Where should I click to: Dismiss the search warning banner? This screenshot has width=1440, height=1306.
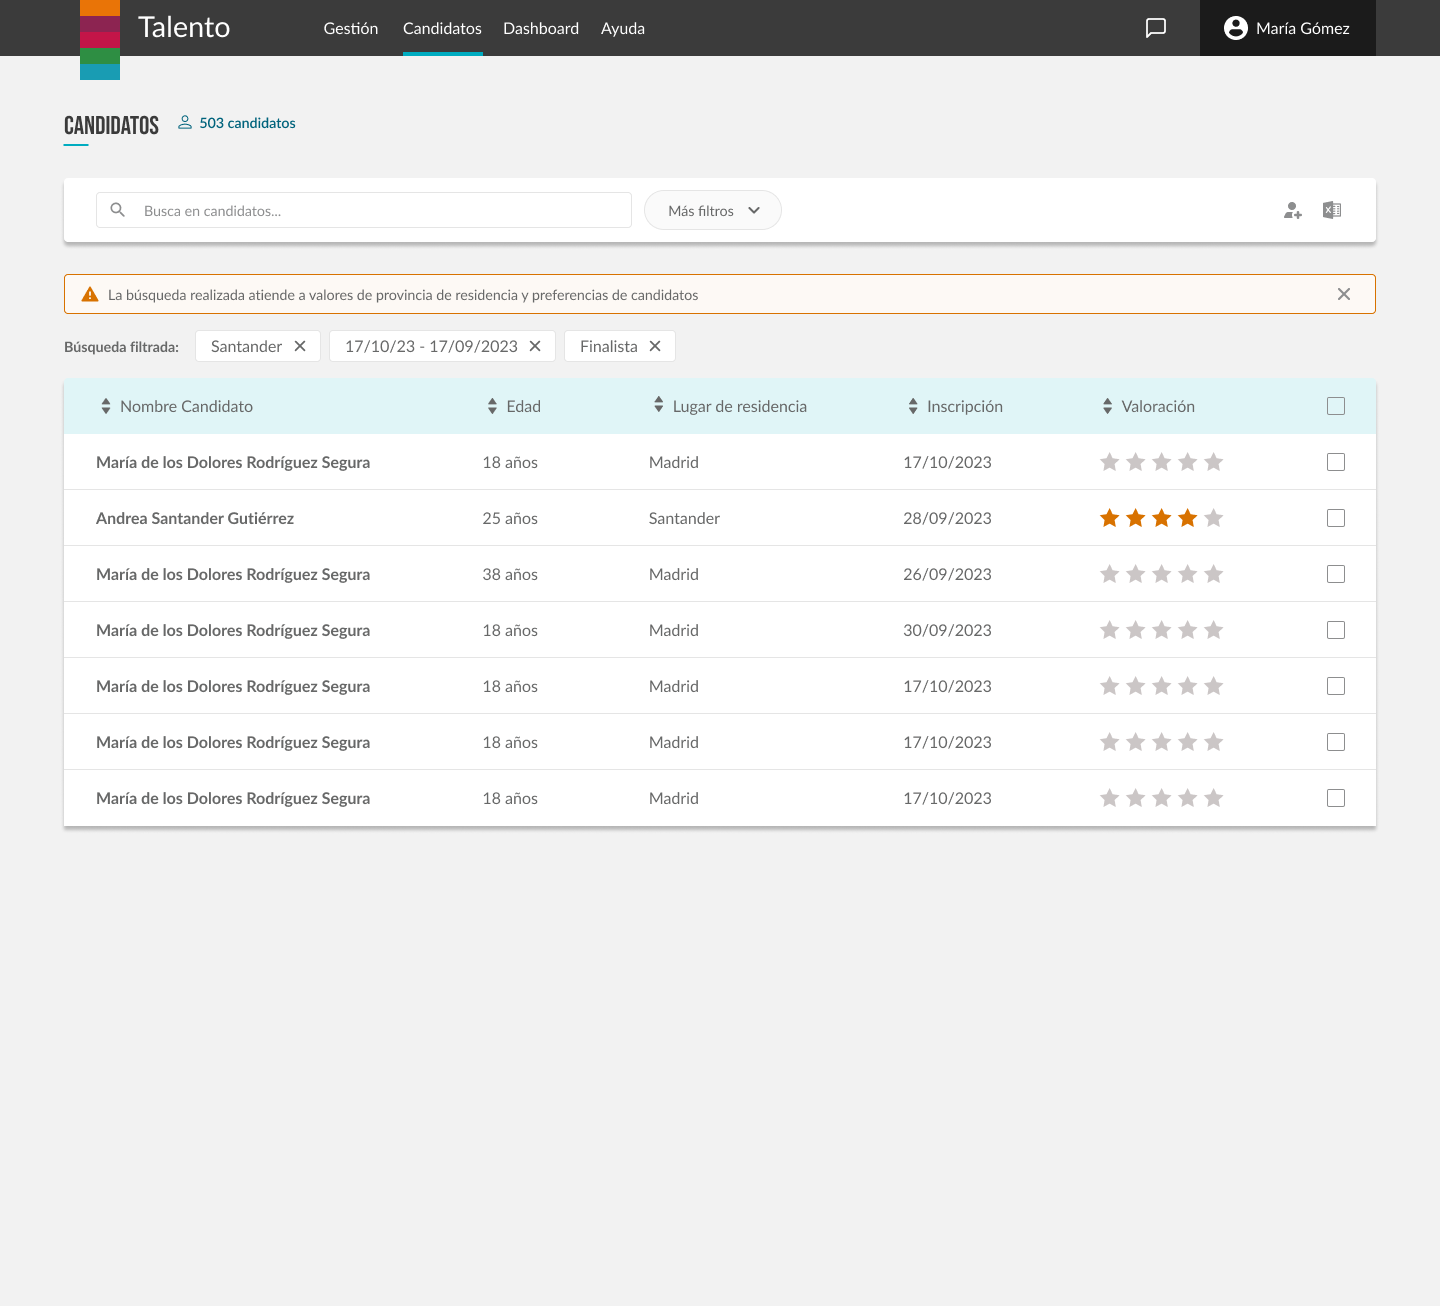coord(1343,294)
